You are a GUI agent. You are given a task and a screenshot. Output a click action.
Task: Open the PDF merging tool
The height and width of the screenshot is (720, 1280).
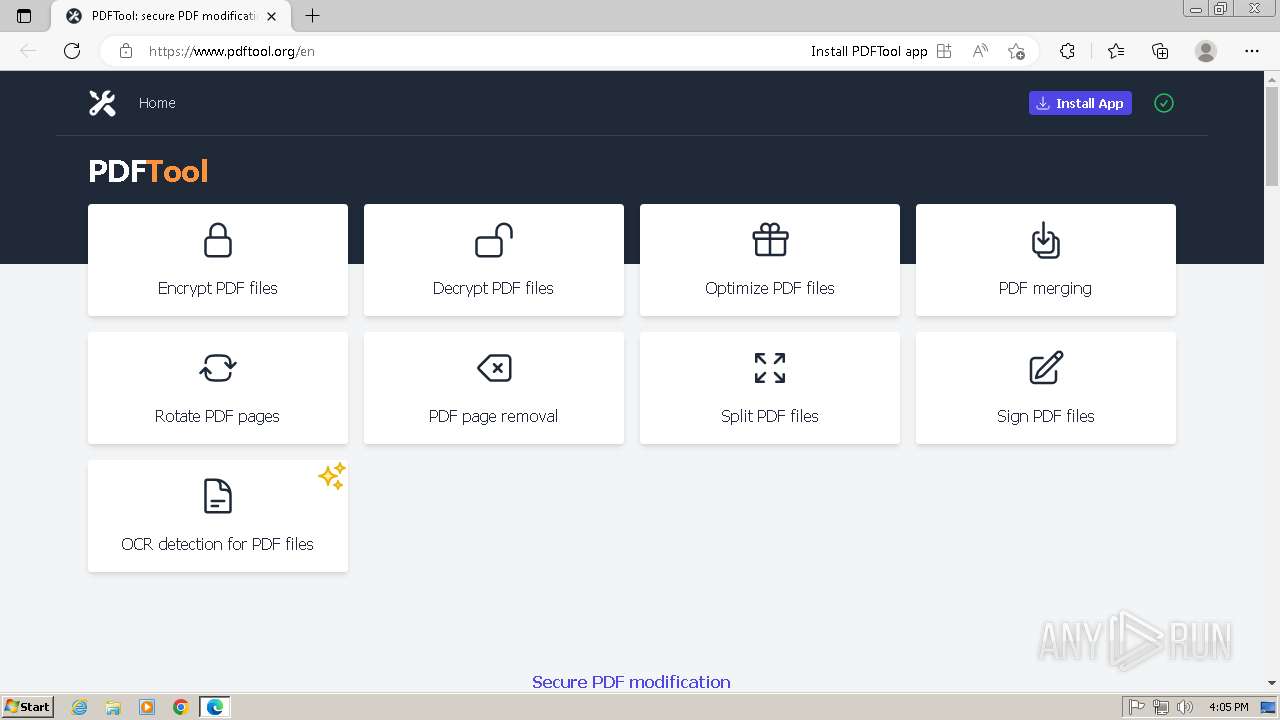[x=1046, y=260]
